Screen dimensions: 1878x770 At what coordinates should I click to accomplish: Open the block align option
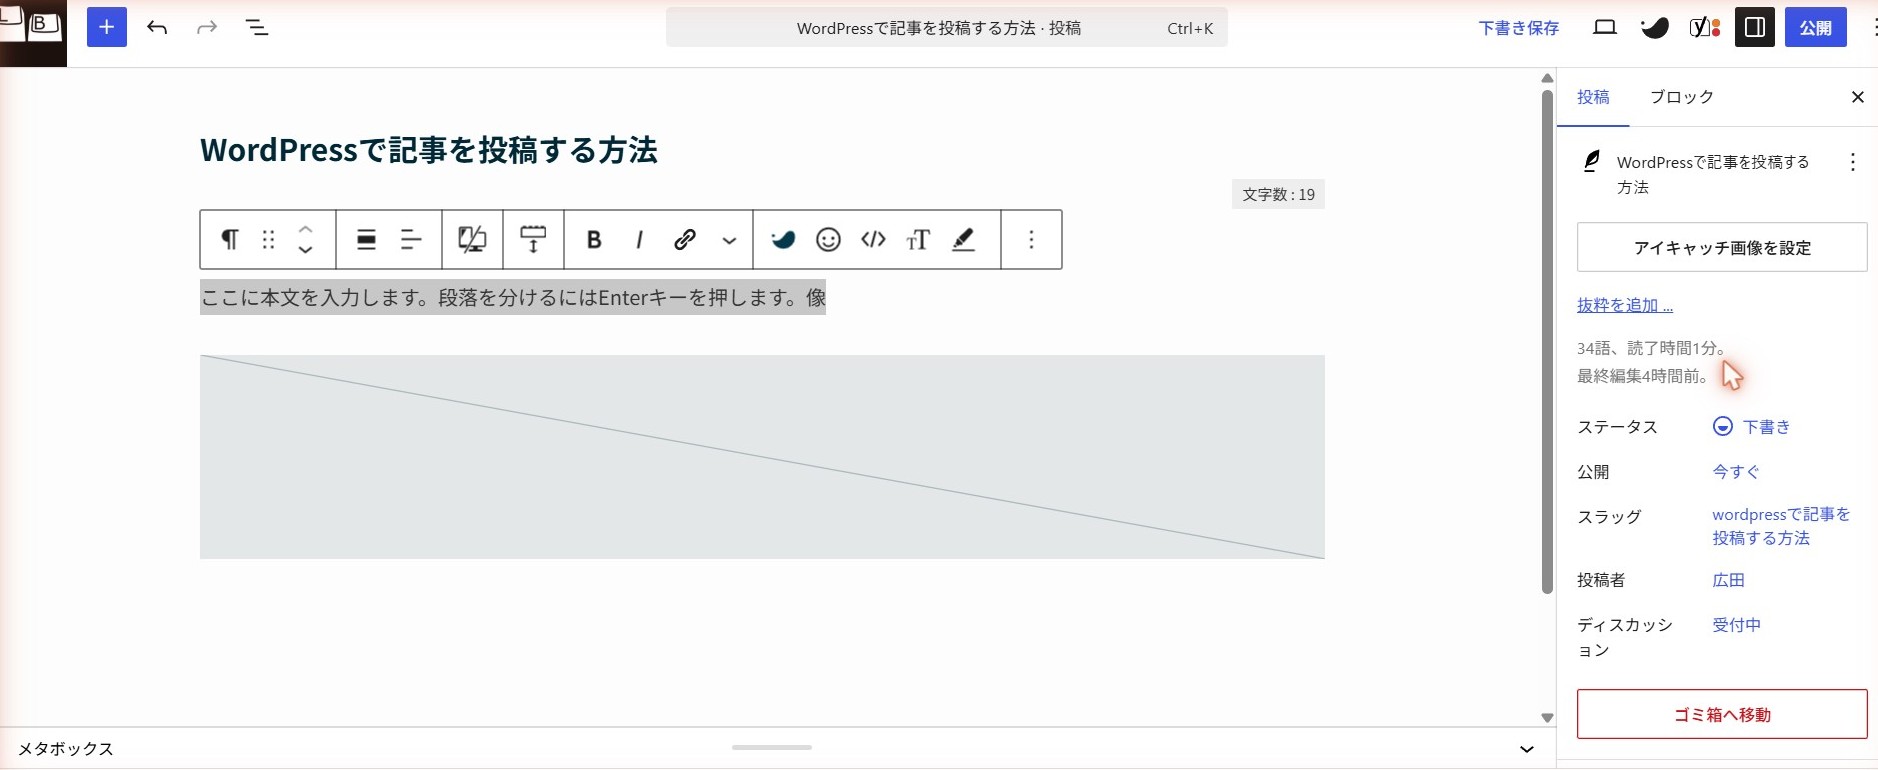pyautogui.click(x=367, y=239)
